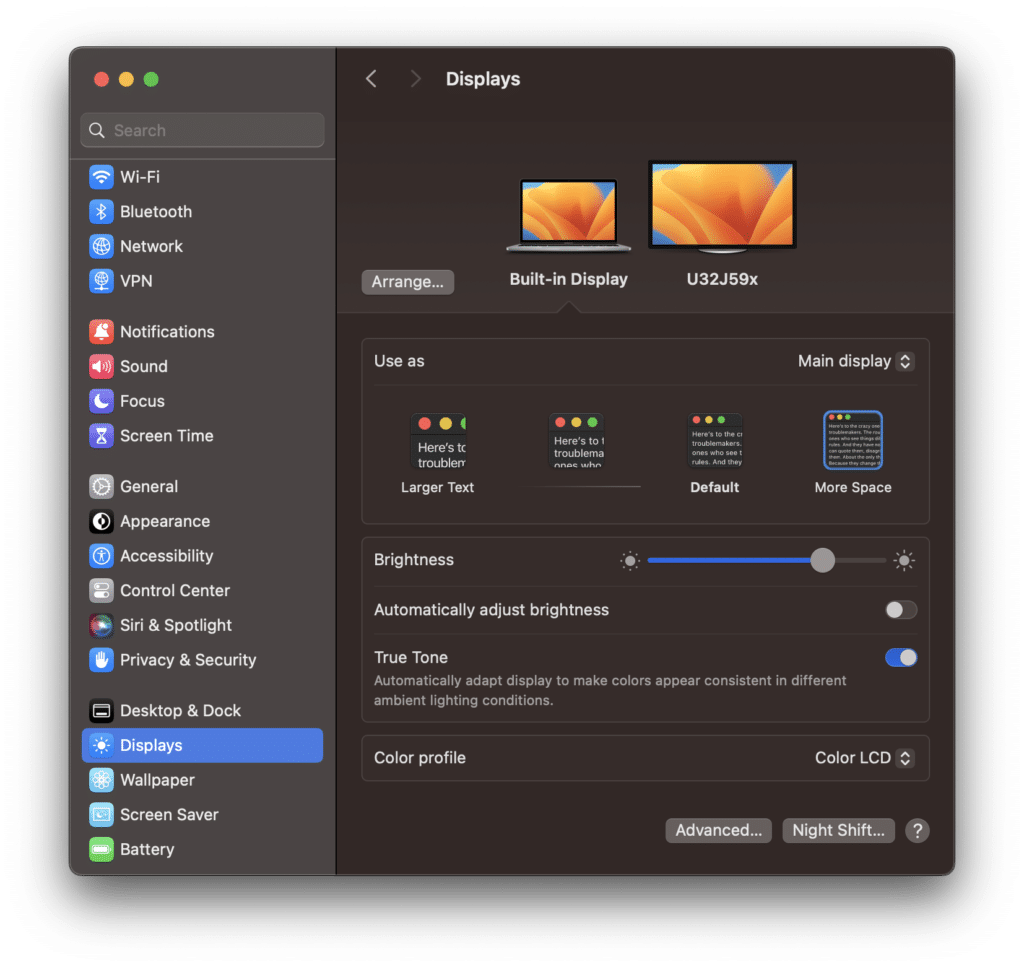1024x967 pixels.
Task: Open Focus settings
Action: 139,401
